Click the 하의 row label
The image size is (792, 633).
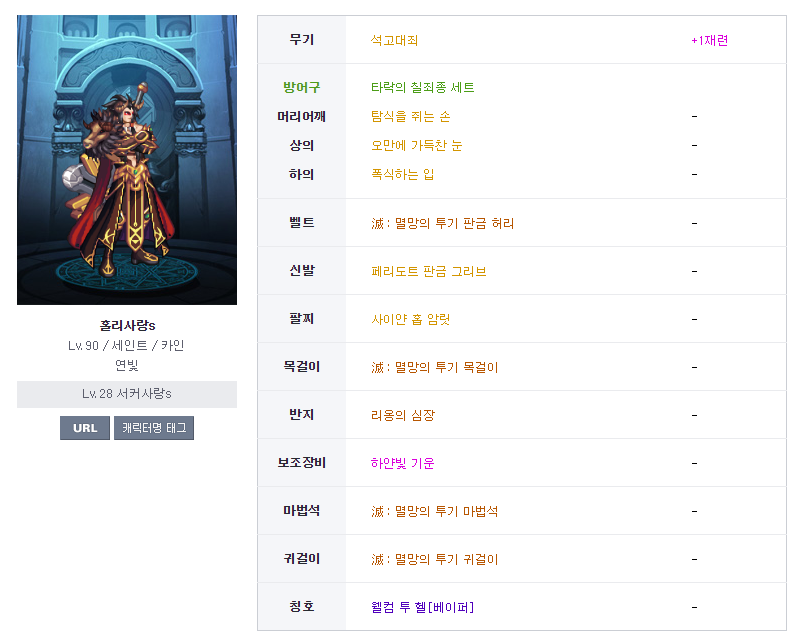click(x=302, y=174)
